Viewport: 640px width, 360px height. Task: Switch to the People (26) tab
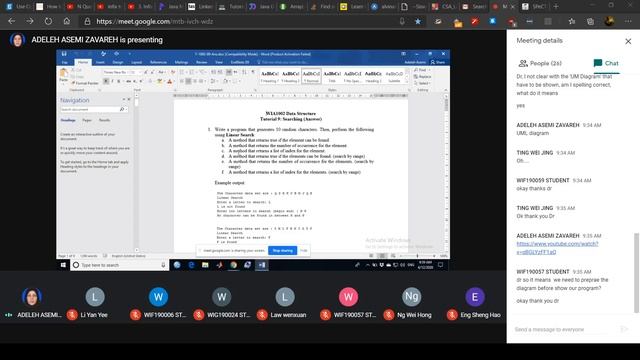coord(540,63)
